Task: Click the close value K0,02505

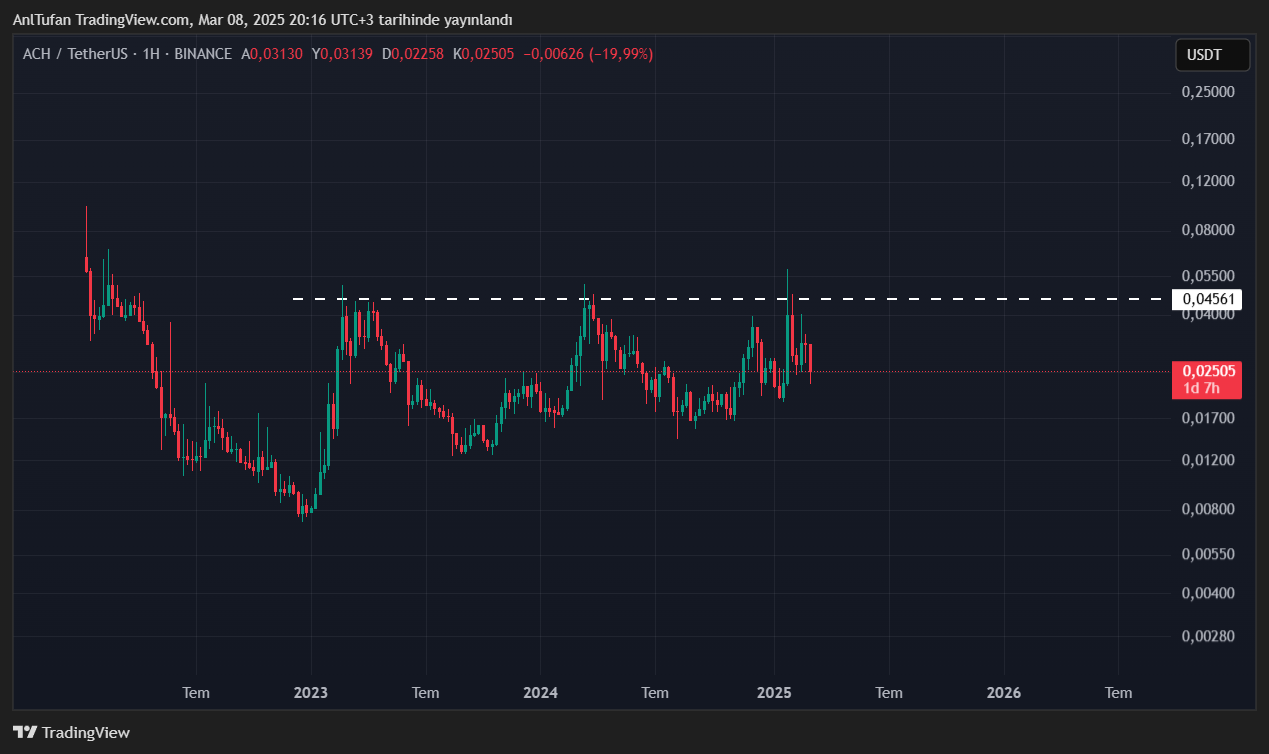Action: click(484, 54)
